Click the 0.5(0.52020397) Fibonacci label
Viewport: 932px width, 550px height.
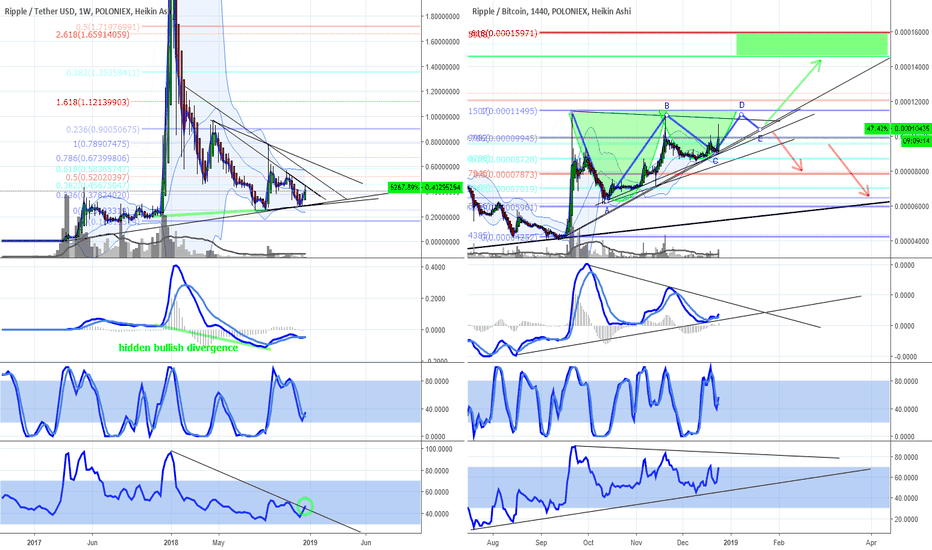[97, 177]
